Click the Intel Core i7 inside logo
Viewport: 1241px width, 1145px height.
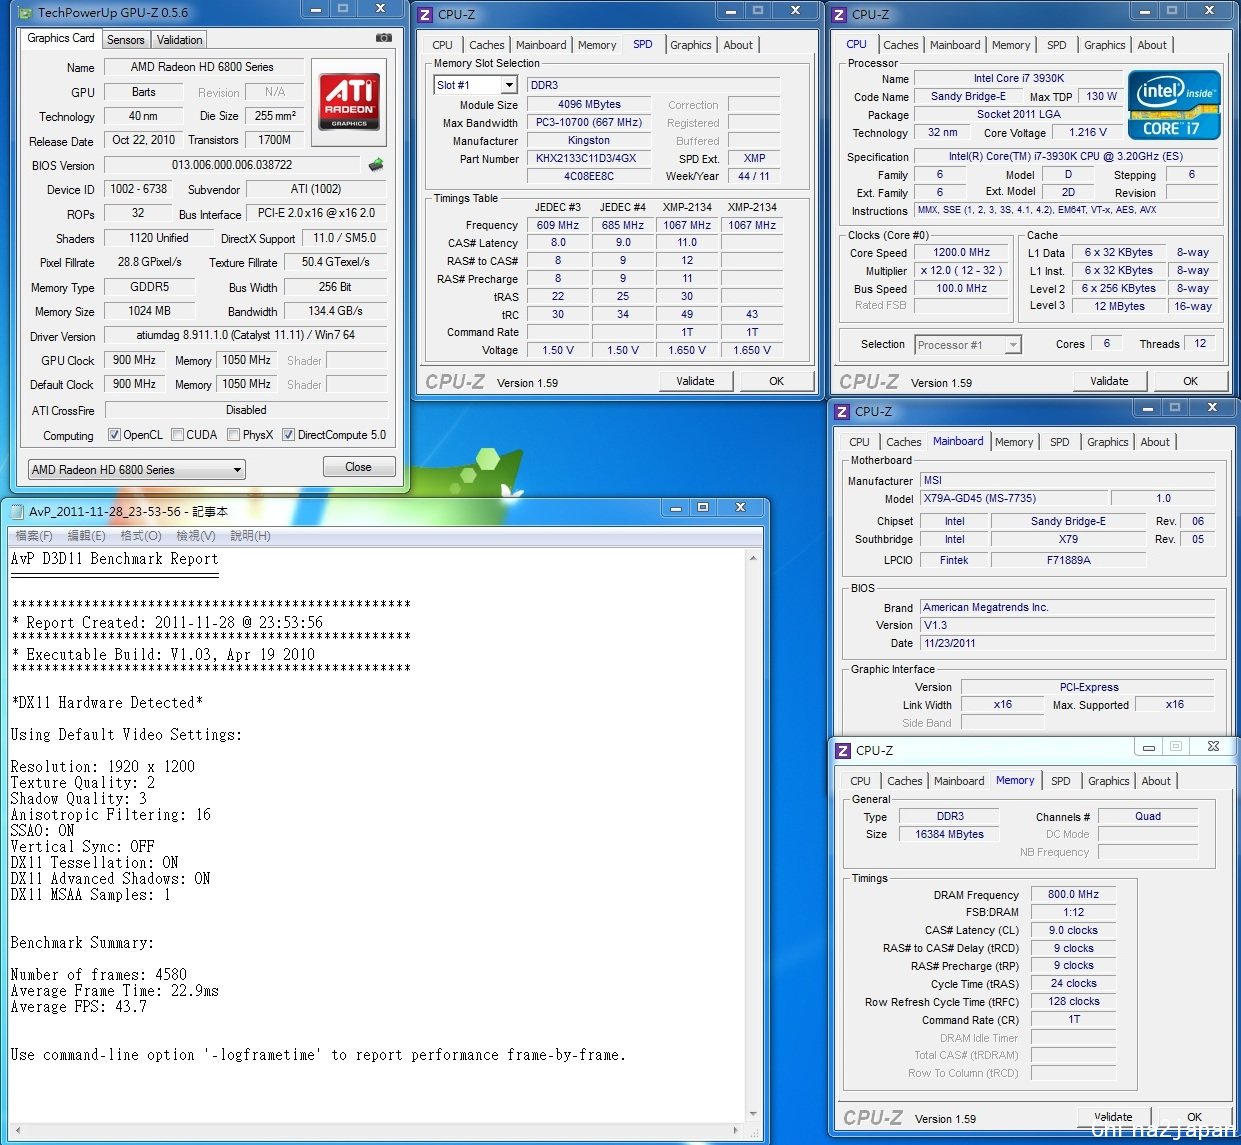(1174, 105)
